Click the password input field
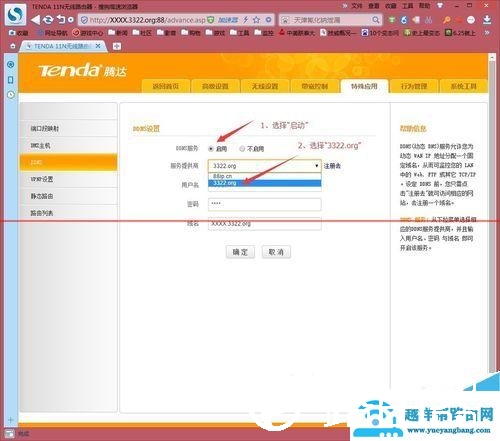Screen dimensions: 500x441 pyautogui.click(x=265, y=204)
